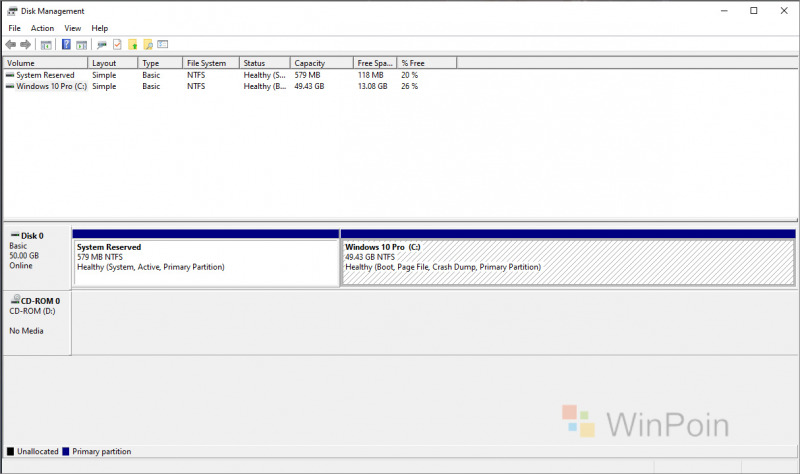Viewport: 800px width, 474px height.
Task: Click Simple layout in the Windows 10 Pro row
Action: tap(104, 86)
